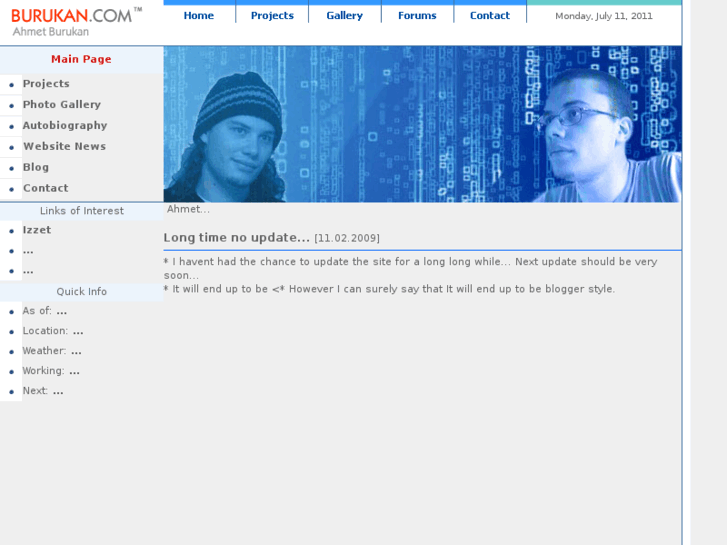The height and width of the screenshot is (545, 727).
Task: Click the 'Working:' quick info entry
Action: (x=51, y=371)
